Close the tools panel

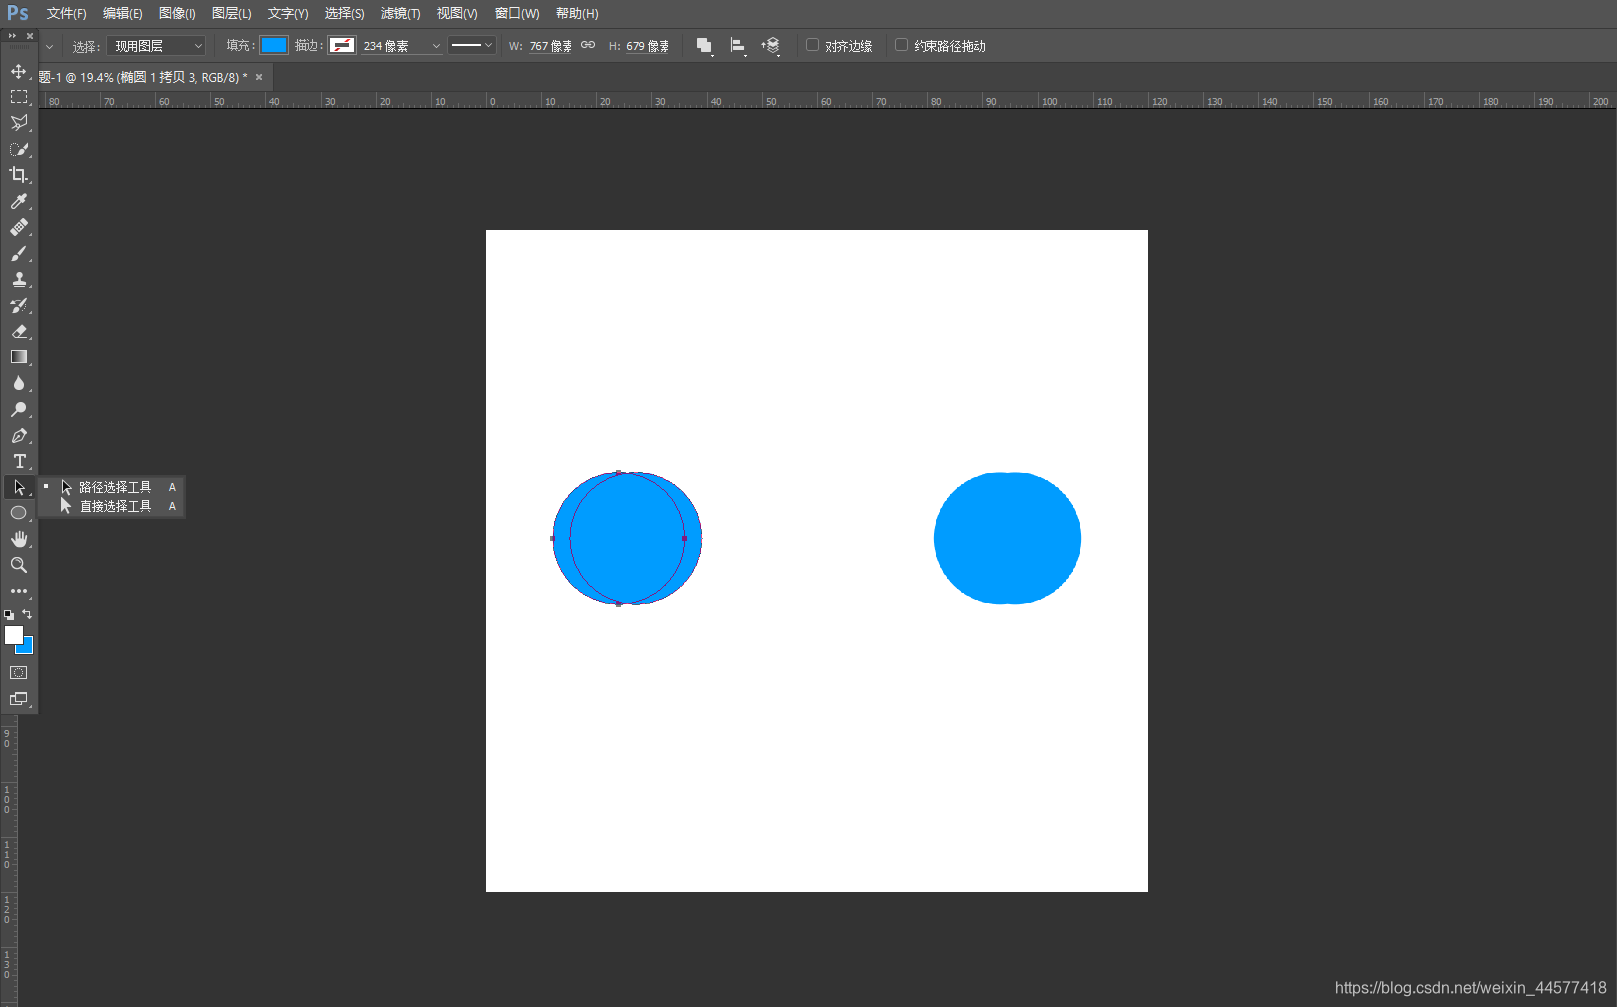coord(30,35)
